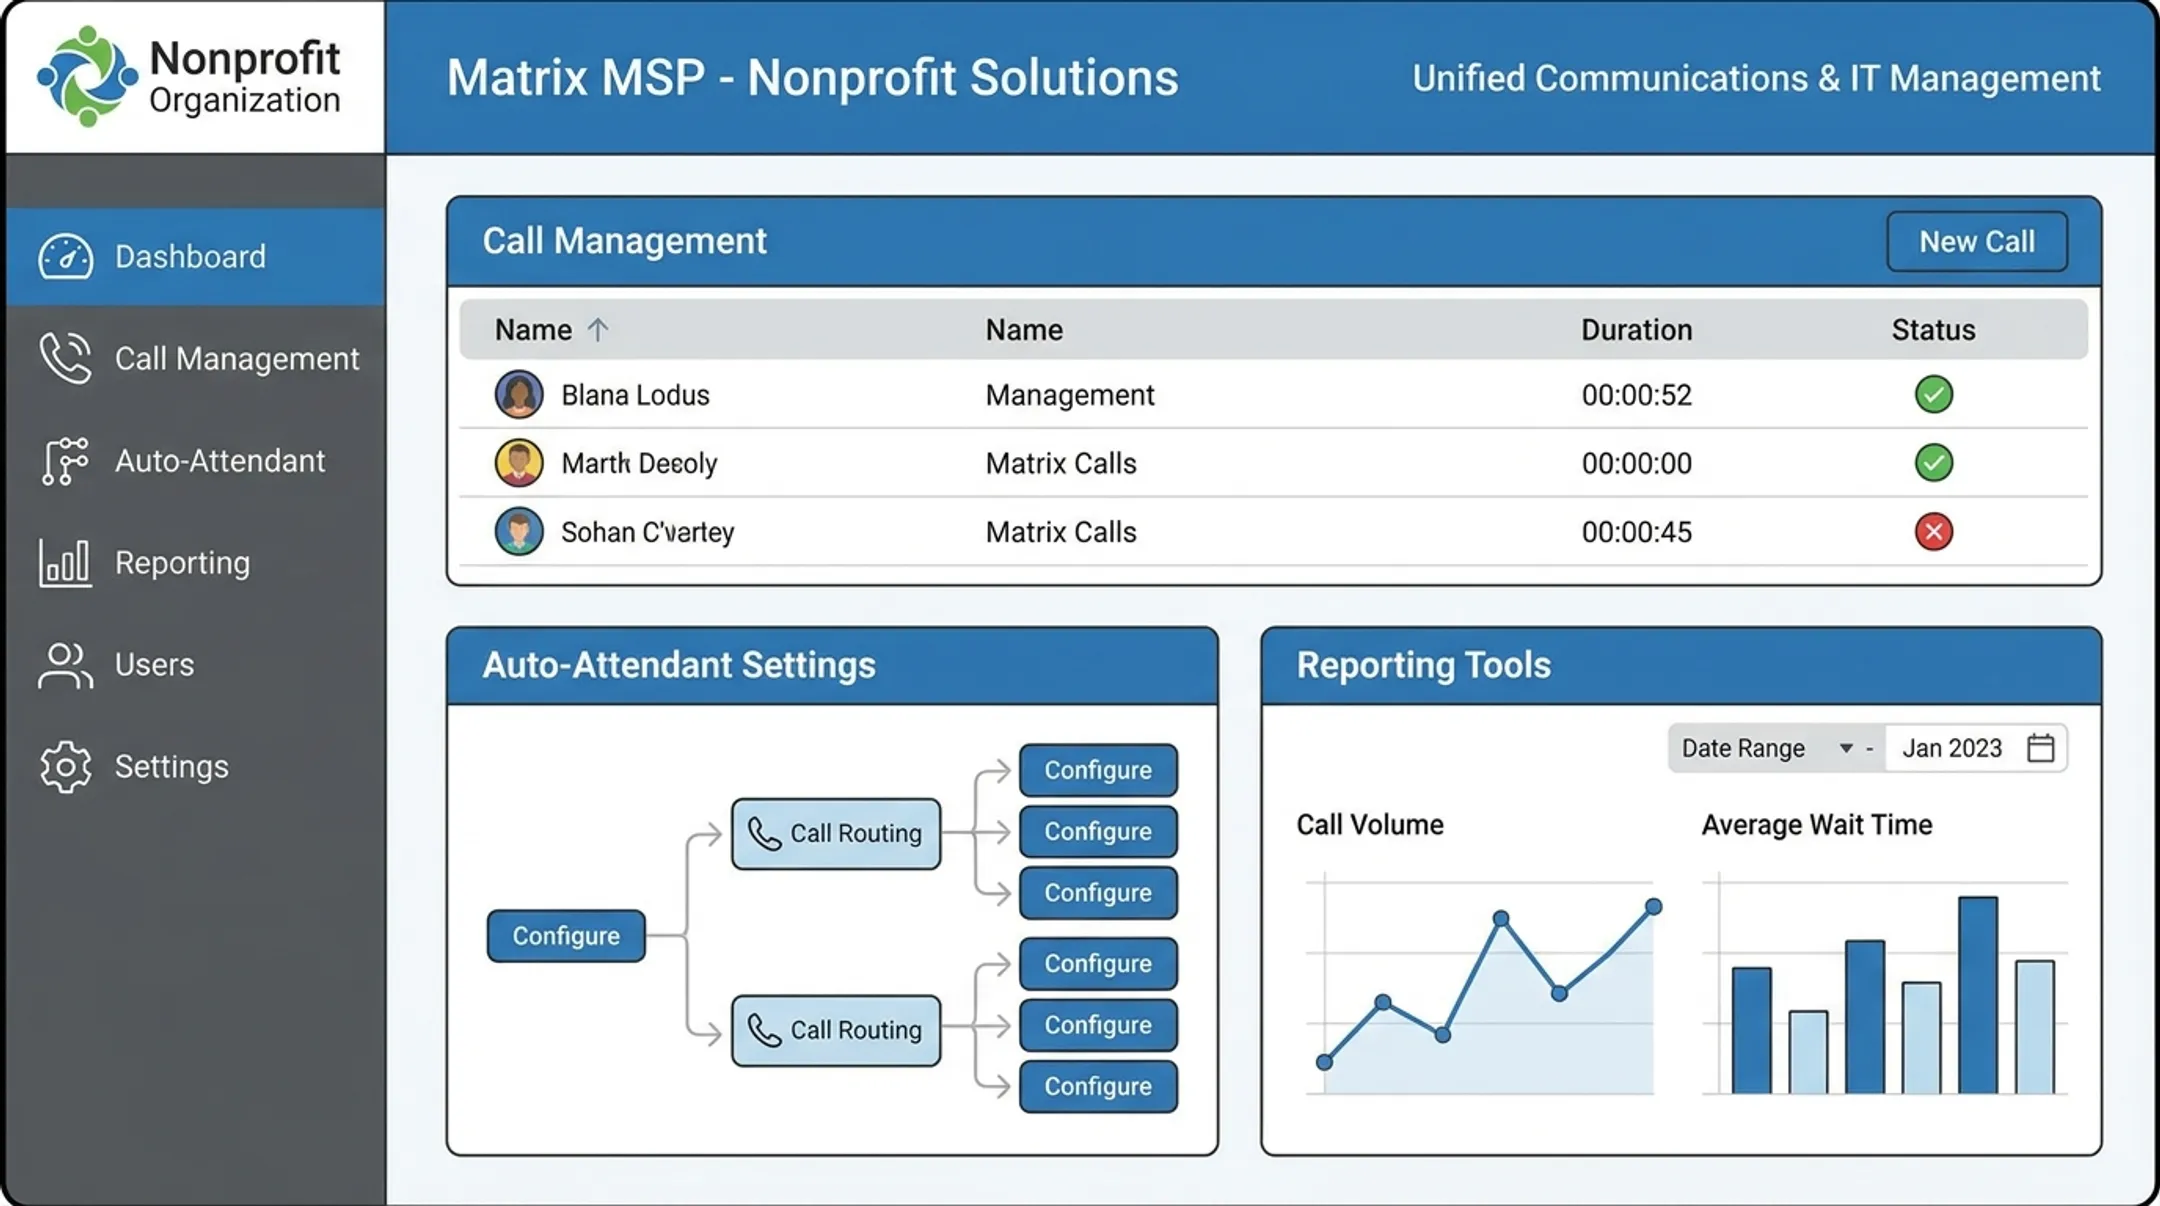The height and width of the screenshot is (1206, 2160).
Task: Open Users in the sidebar
Action: (x=195, y=665)
